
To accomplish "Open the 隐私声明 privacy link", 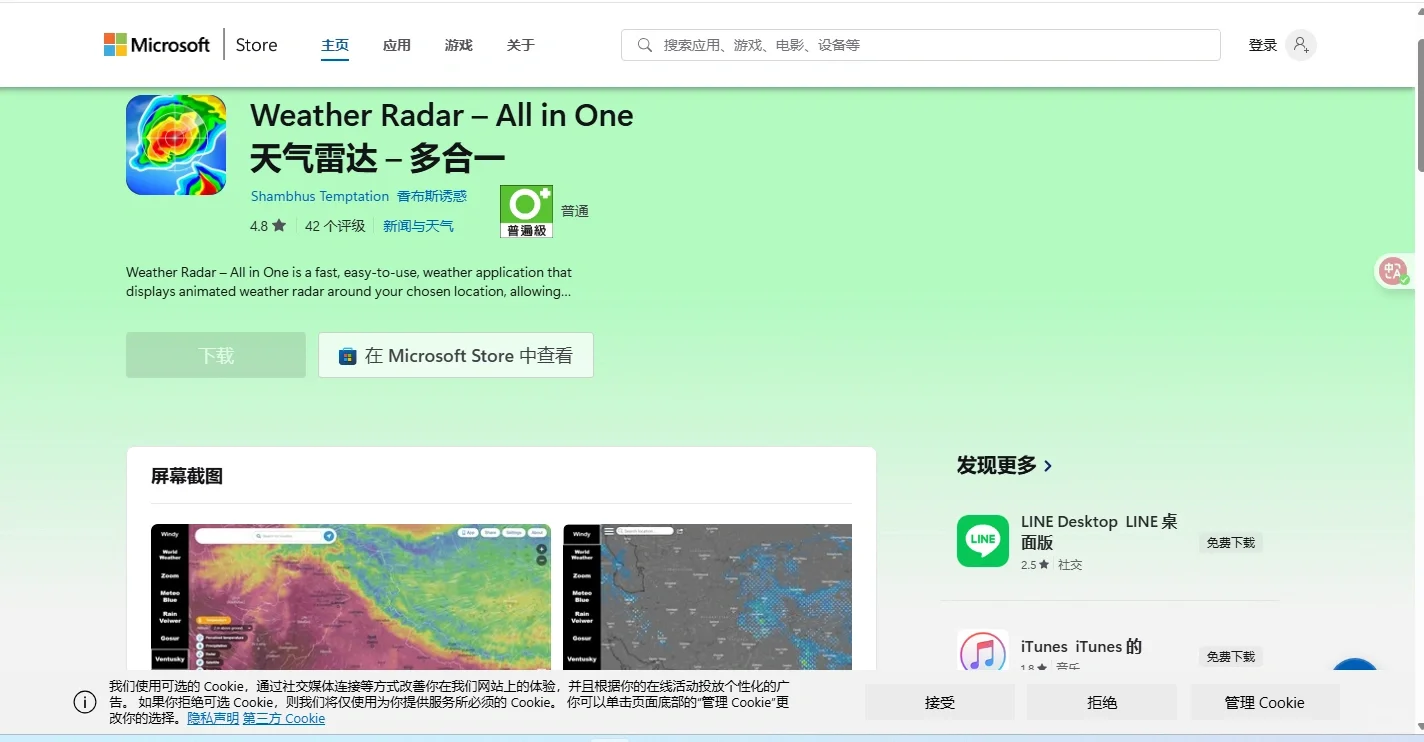I will (x=213, y=718).
